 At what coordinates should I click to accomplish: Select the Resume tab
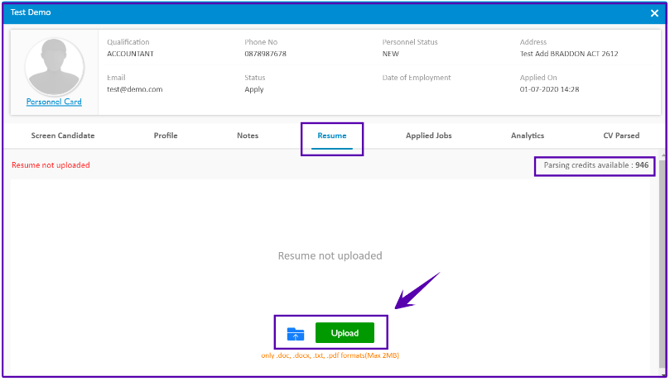(332, 136)
